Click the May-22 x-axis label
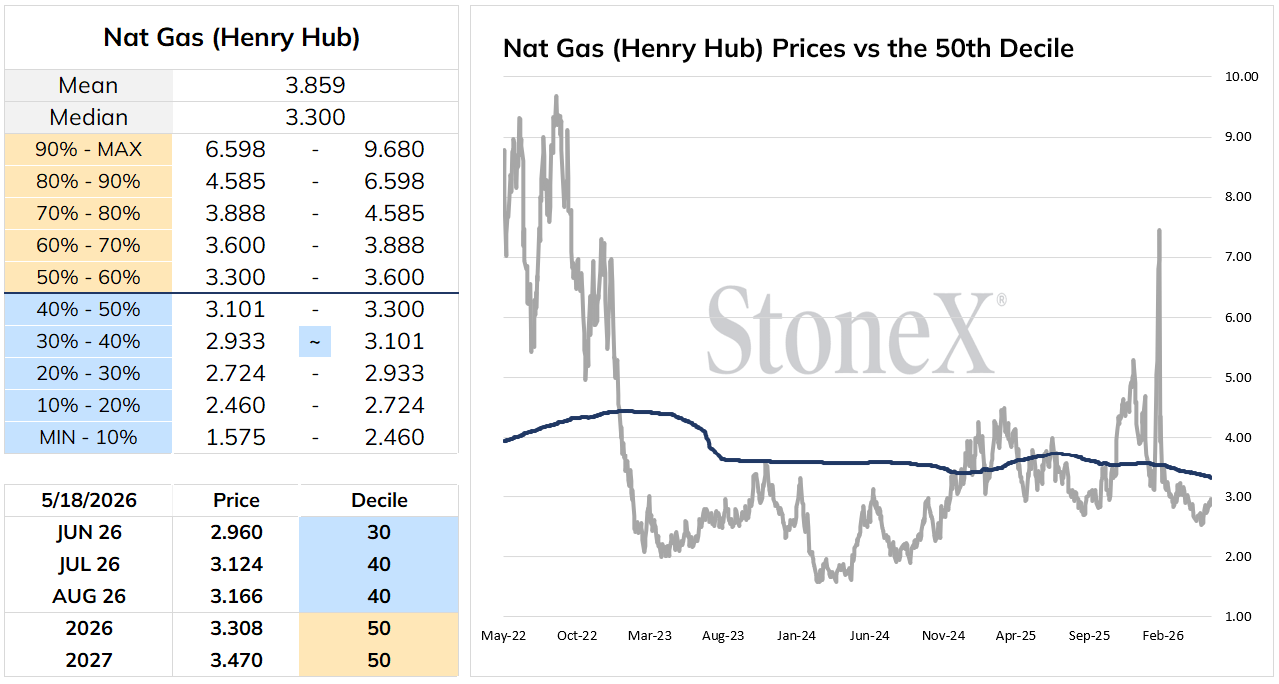Viewport: 1279px width, 684px height. tap(504, 635)
